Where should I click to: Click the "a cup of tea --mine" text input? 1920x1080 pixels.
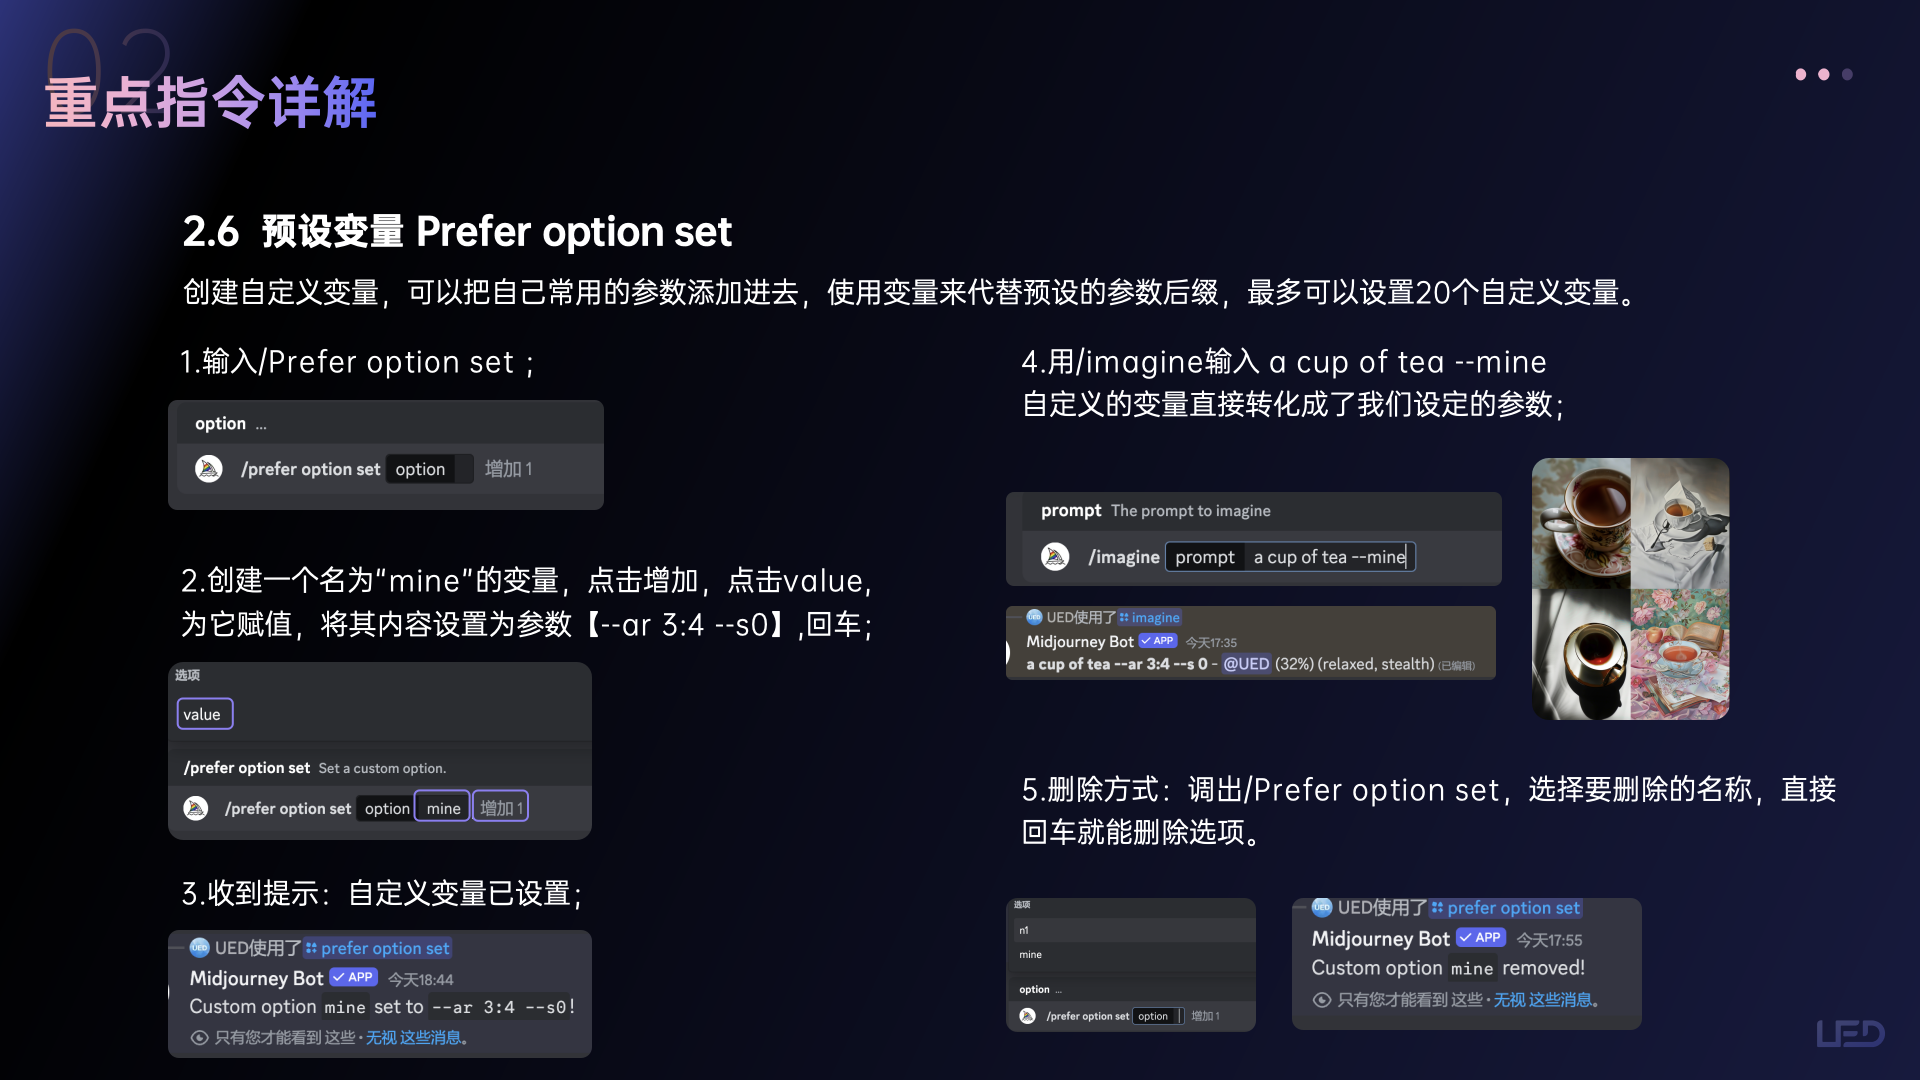click(1329, 557)
